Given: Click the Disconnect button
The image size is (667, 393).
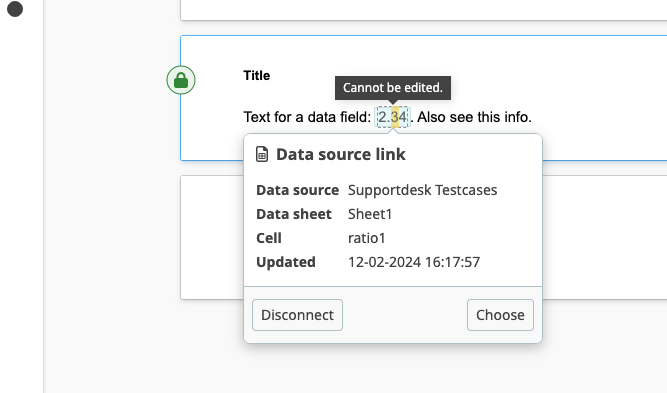Looking at the screenshot, I should [297, 315].
